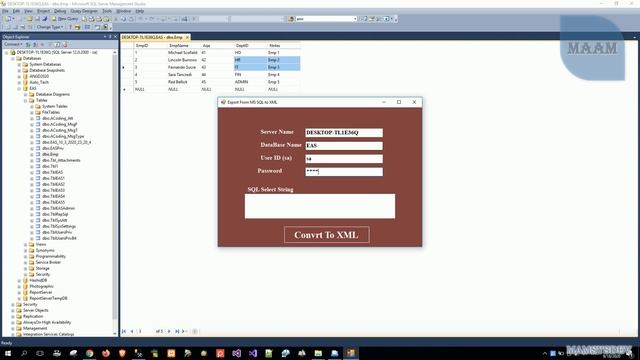Select the dbo.Tbl_Attachments table

[61, 160]
